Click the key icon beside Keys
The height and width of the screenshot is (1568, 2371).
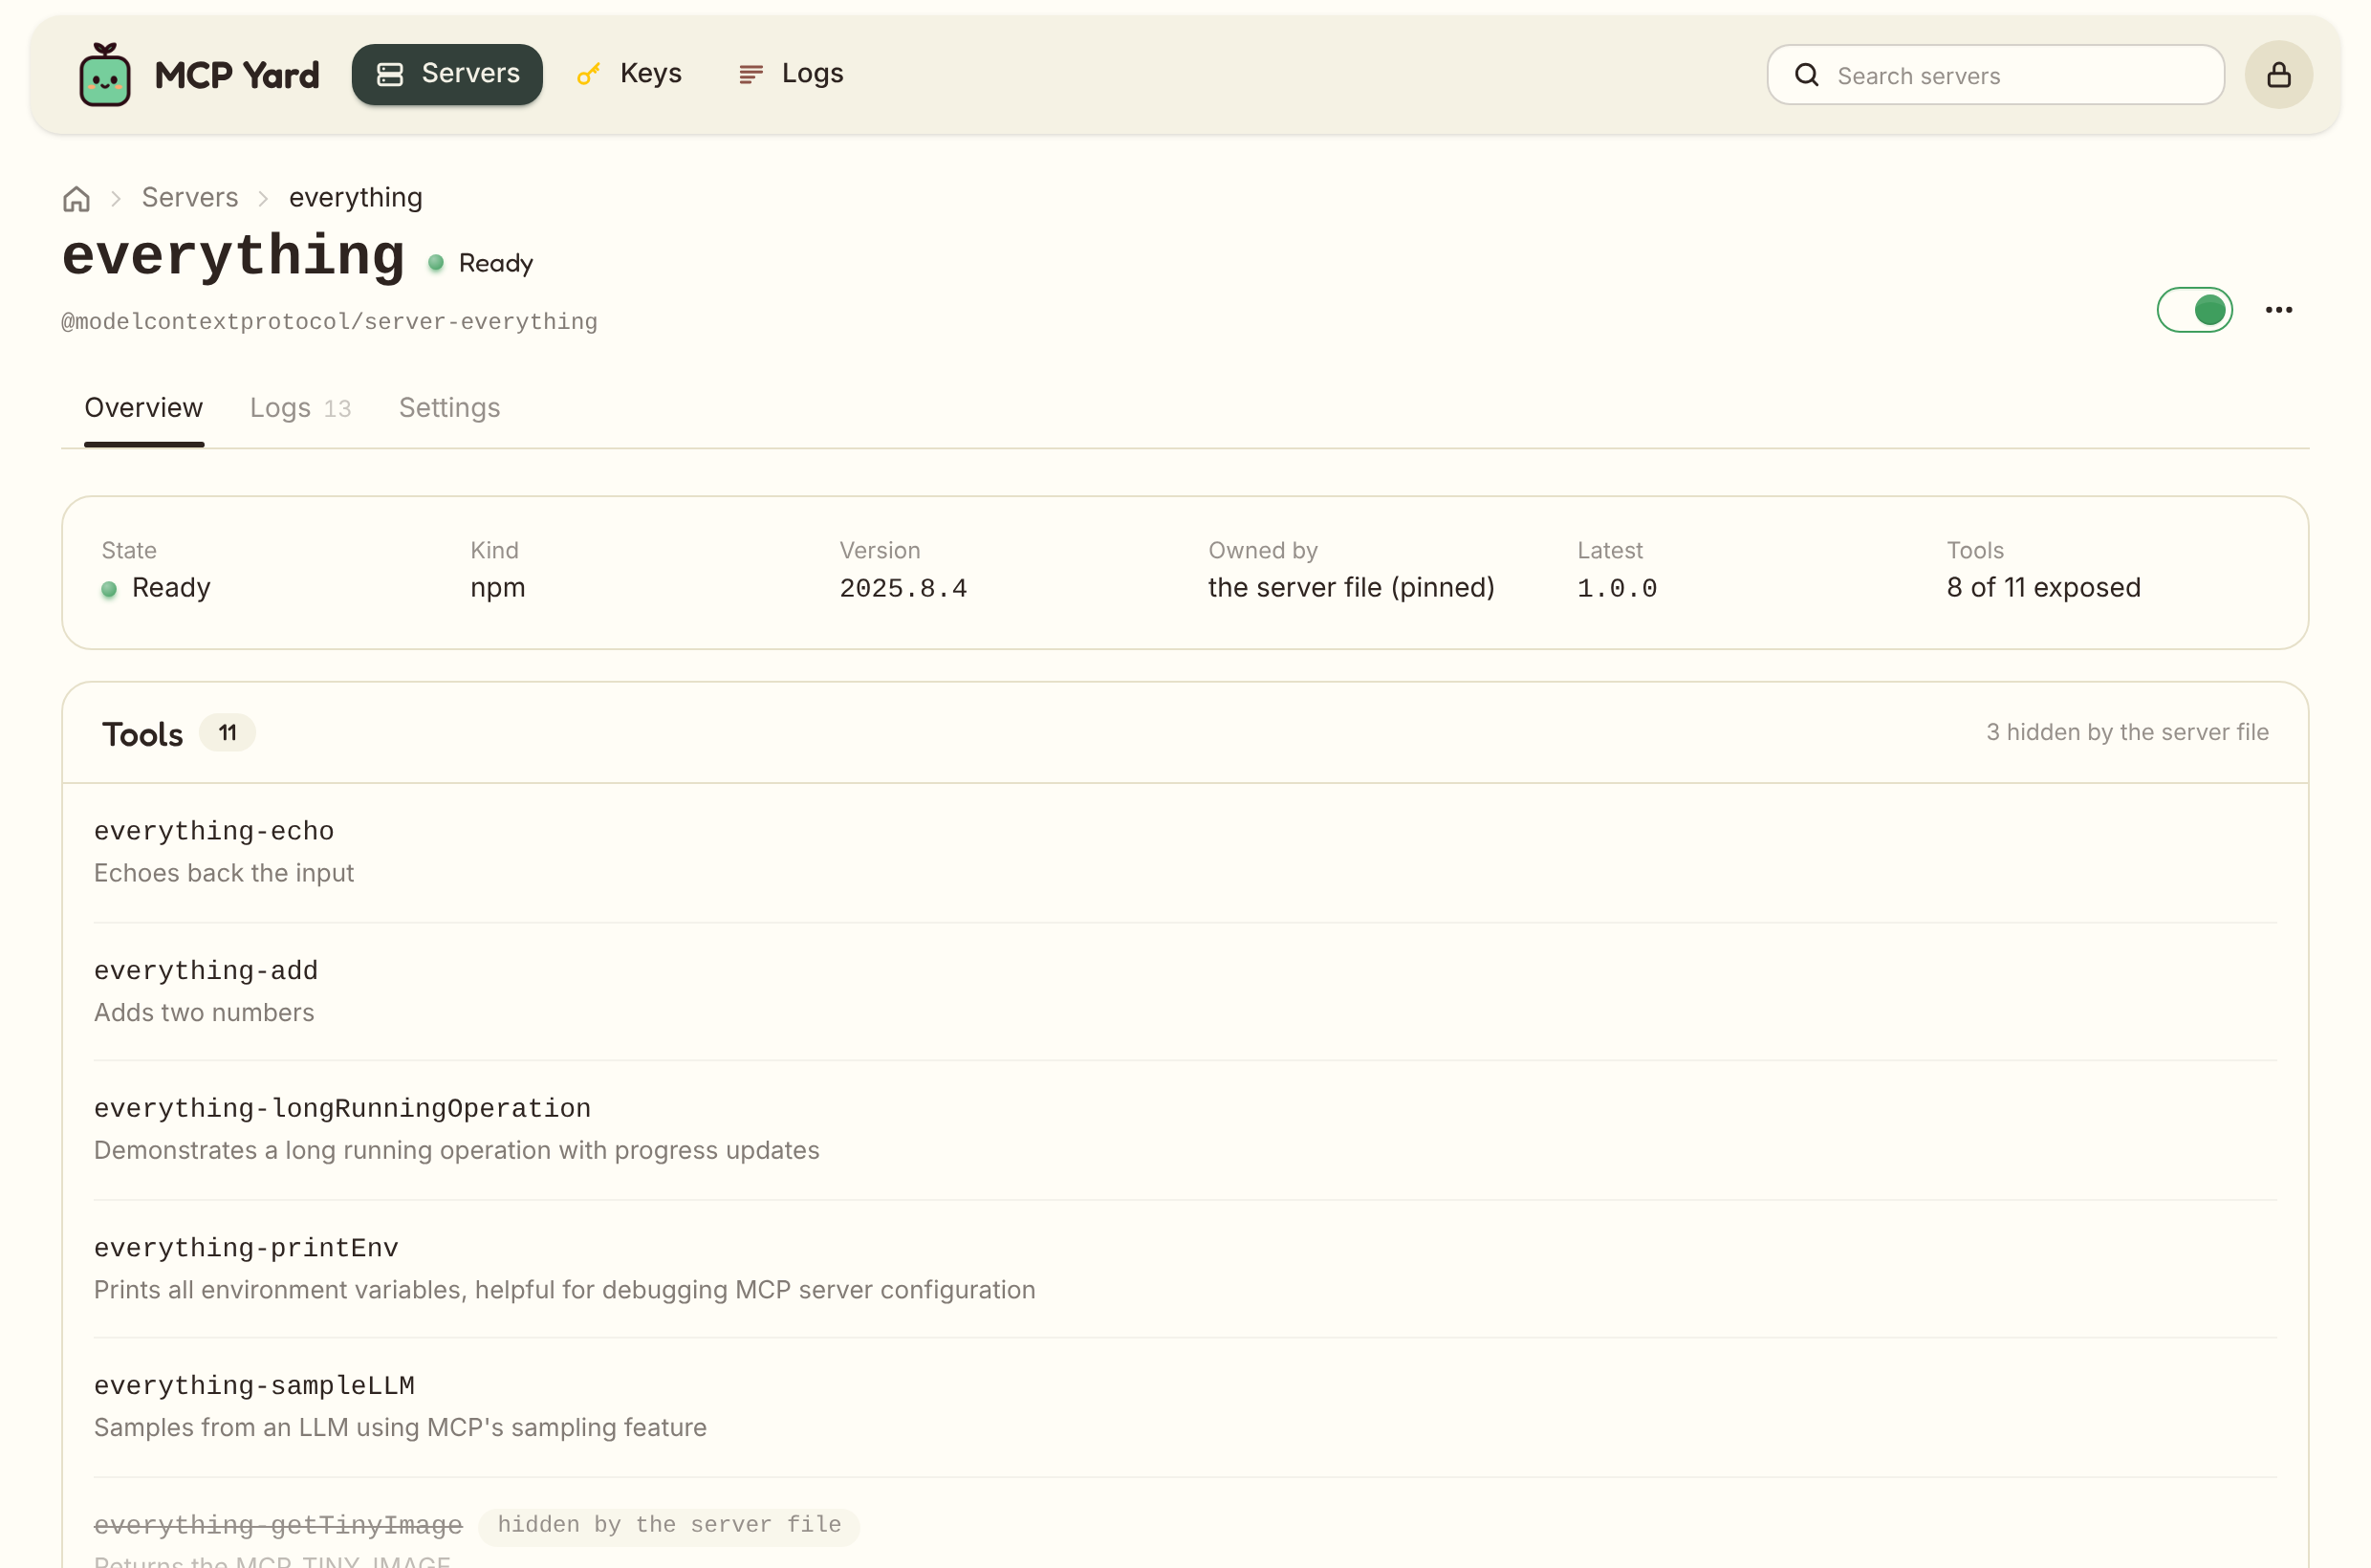pos(588,75)
